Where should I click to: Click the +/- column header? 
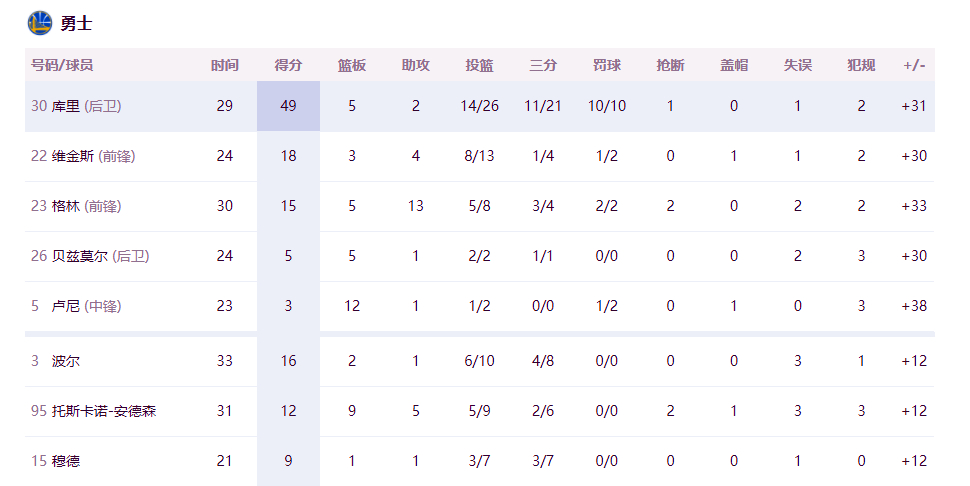click(x=914, y=65)
